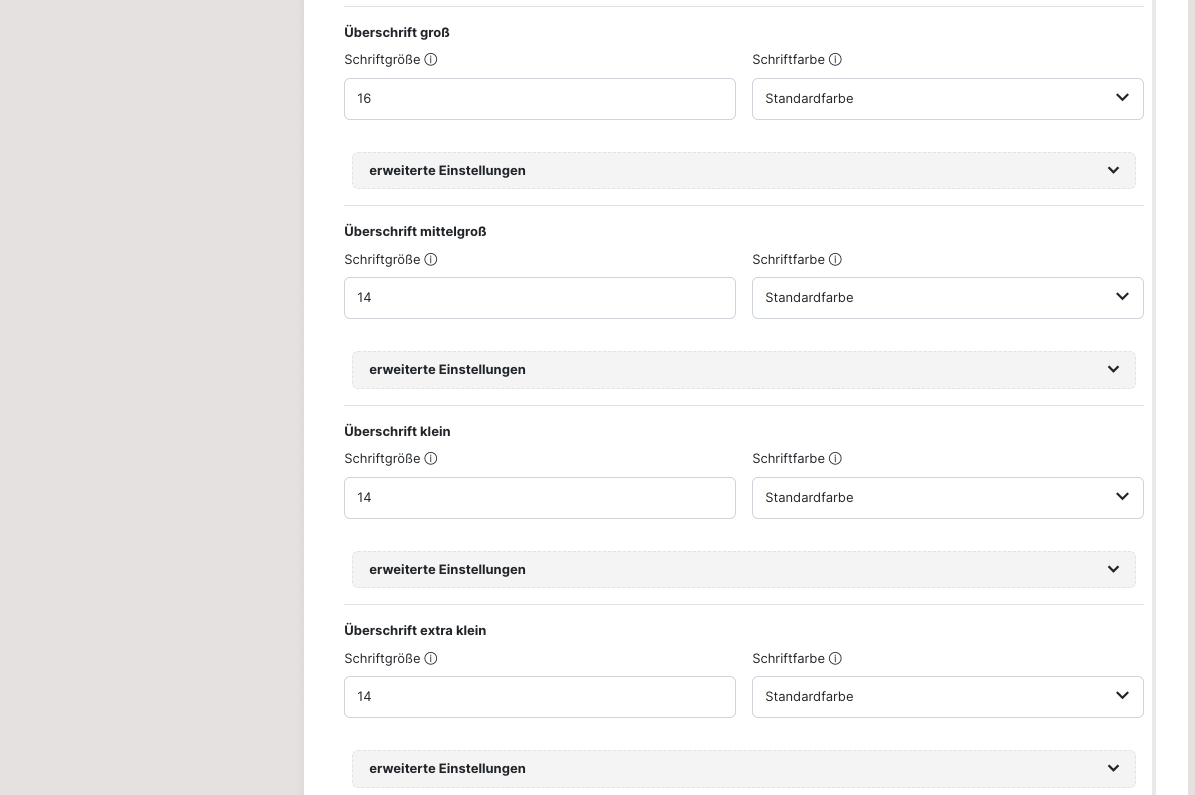
Task: Click Schriftgröße info icon in Überschrift extra klein section
Action: coord(431,659)
